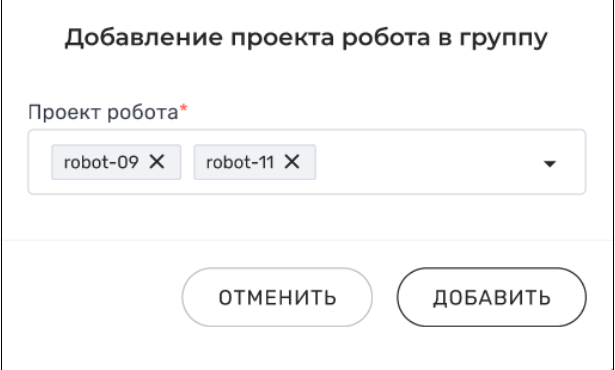Open the project list with the caret icon
Screen dimensions: 615x370
[549, 163]
